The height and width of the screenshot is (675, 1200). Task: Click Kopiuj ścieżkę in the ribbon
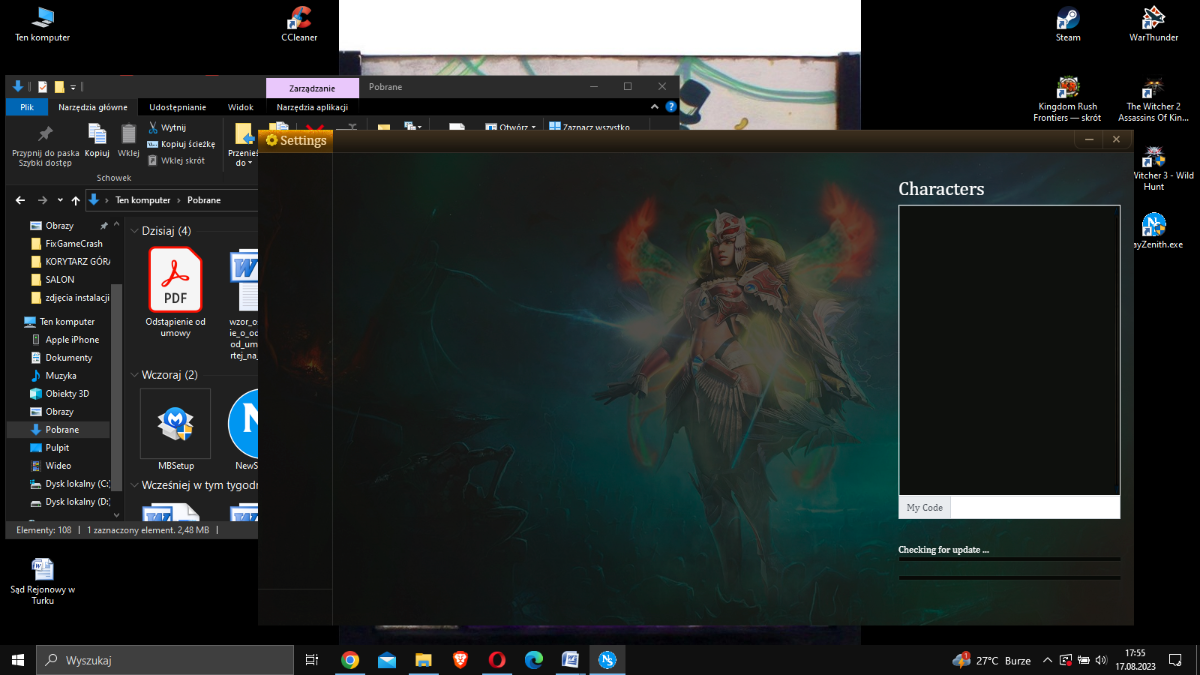click(181, 144)
